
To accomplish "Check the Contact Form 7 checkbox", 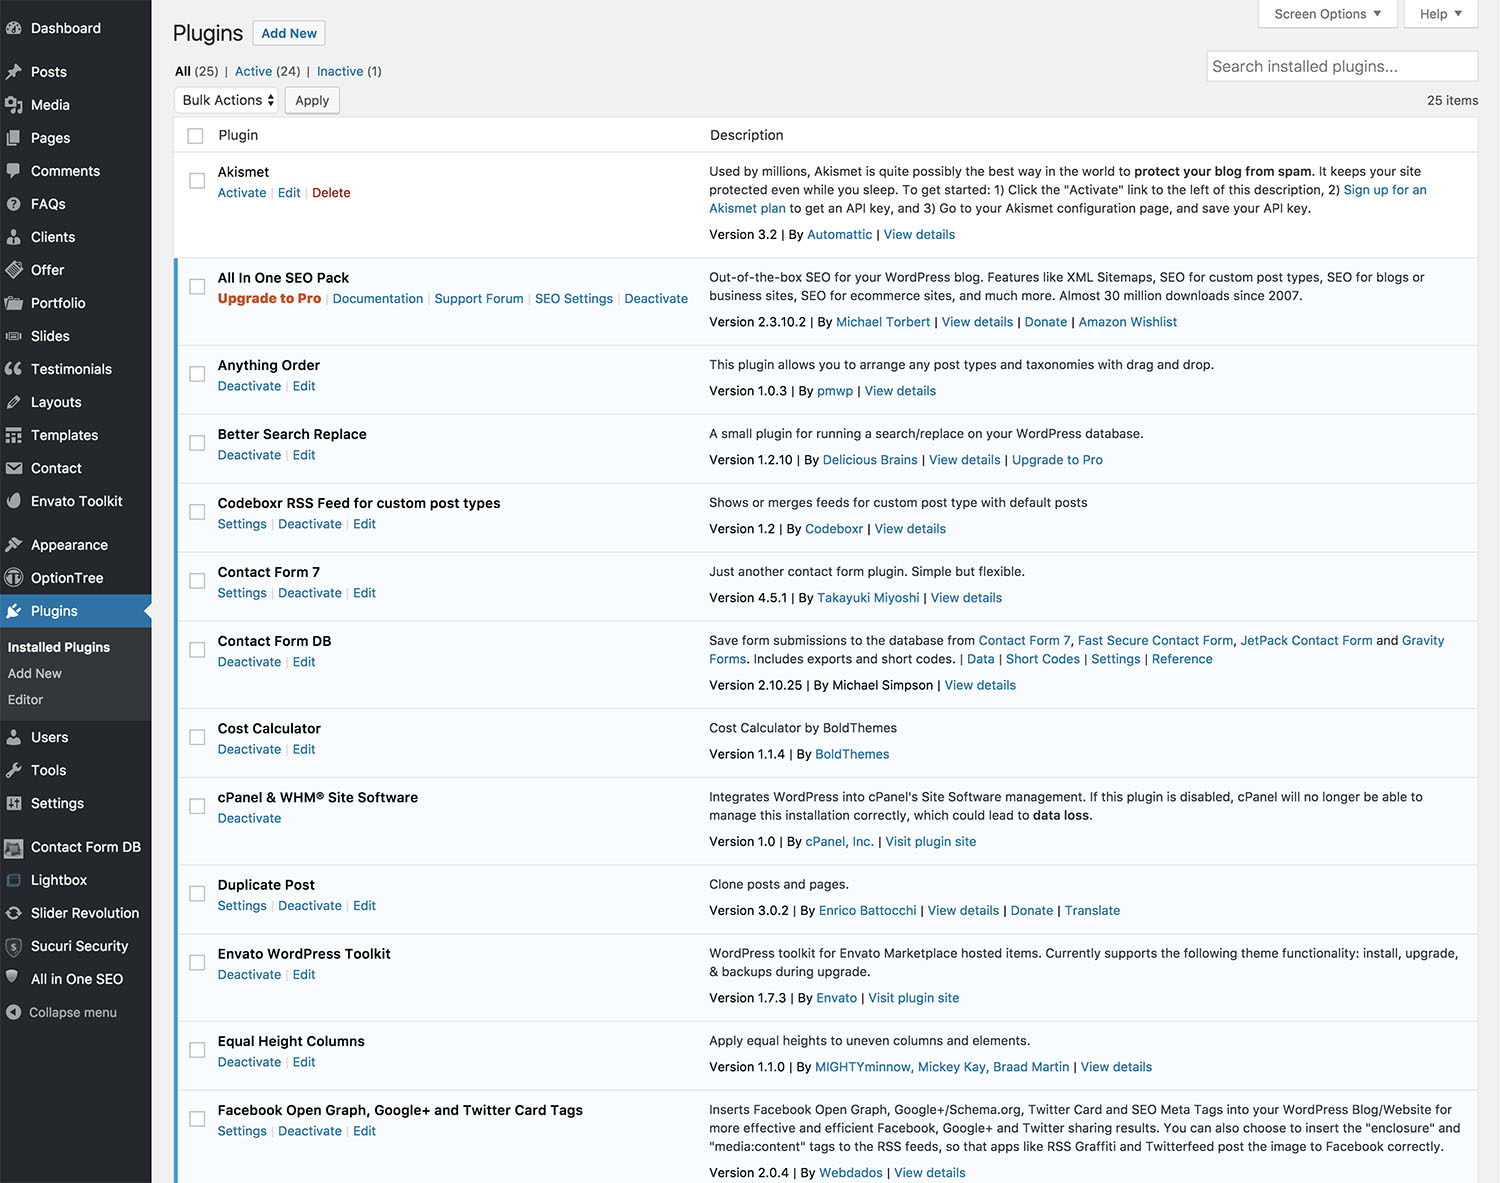I will tap(197, 581).
